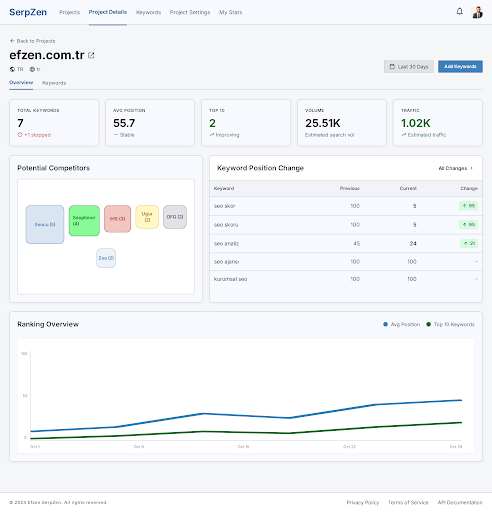The height and width of the screenshot is (512, 492).
Task: Go Back to Projects
Action: [x=33, y=41]
